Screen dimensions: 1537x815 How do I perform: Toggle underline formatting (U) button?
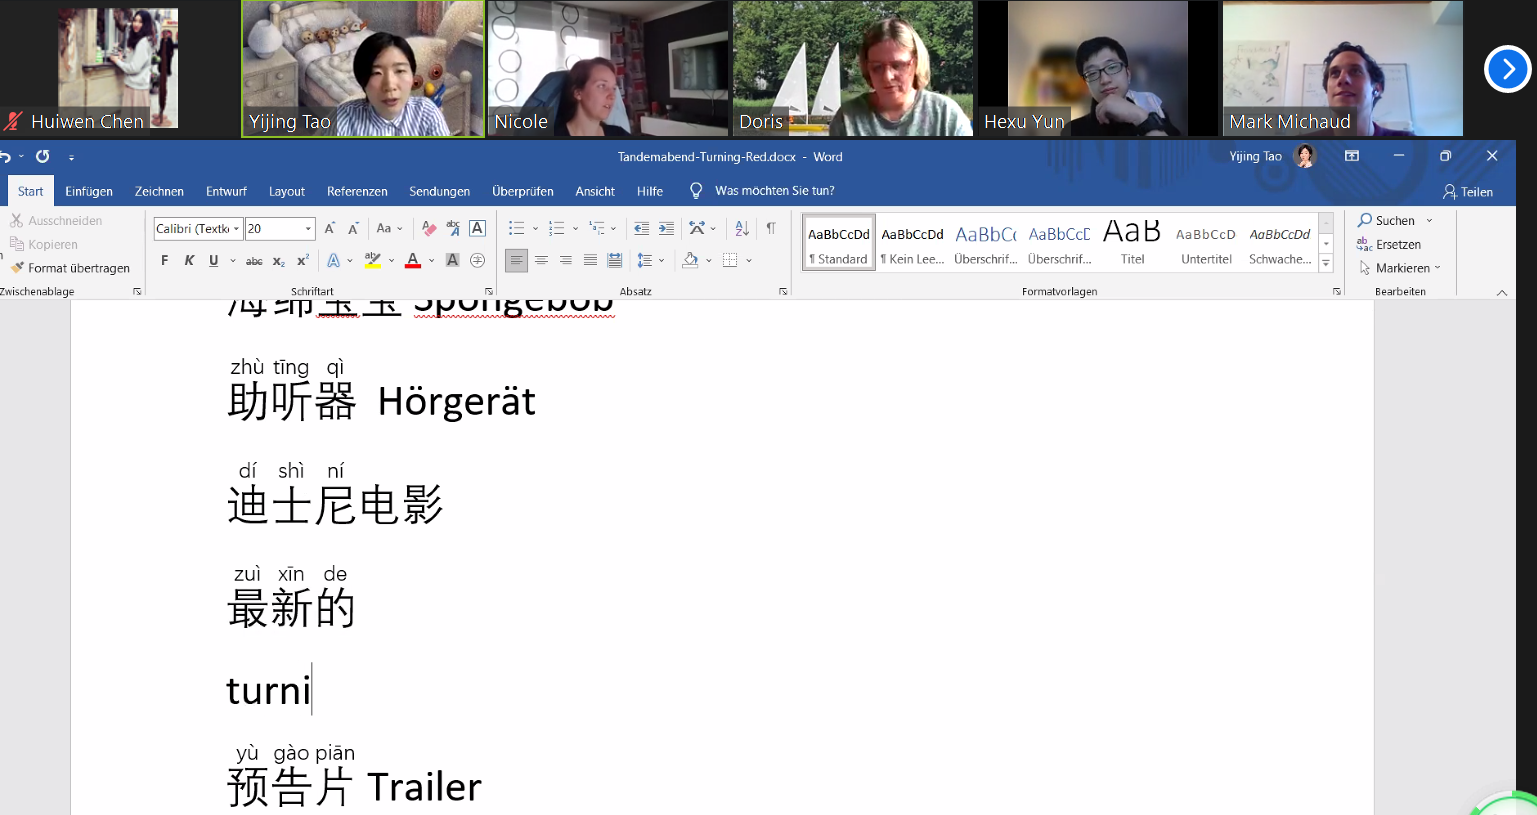(x=213, y=261)
